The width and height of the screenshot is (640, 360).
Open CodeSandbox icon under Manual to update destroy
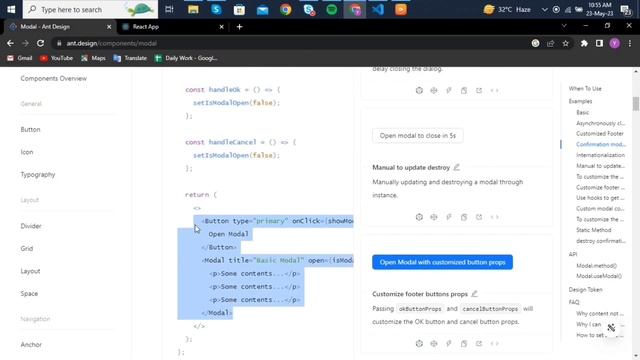[419, 217]
